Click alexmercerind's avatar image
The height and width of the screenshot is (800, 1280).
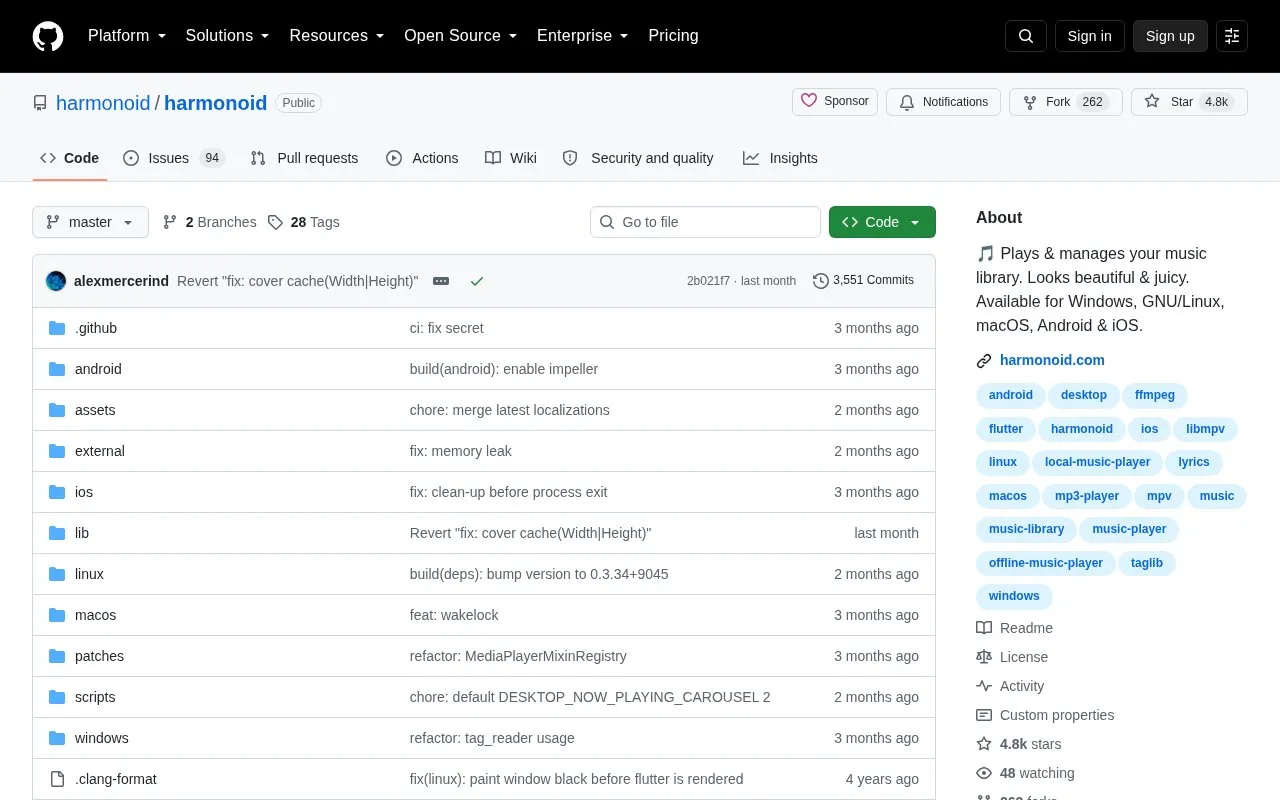pos(56,281)
